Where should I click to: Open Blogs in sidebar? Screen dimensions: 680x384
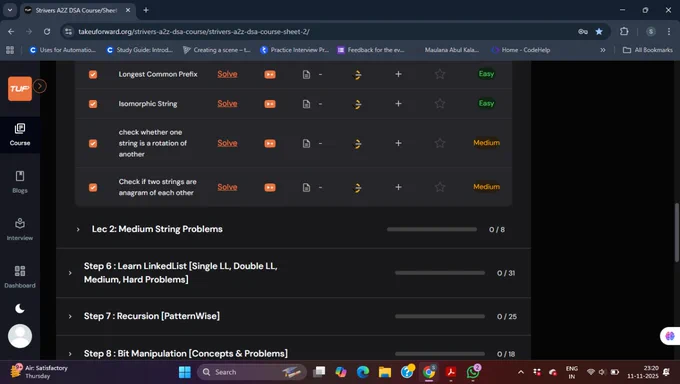click(20, 182)
